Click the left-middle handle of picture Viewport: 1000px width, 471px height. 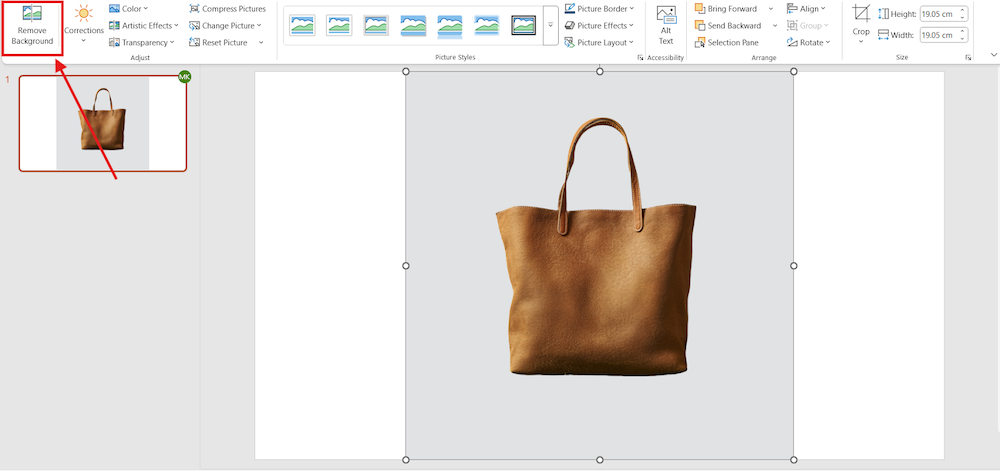(x=406, y=265)
